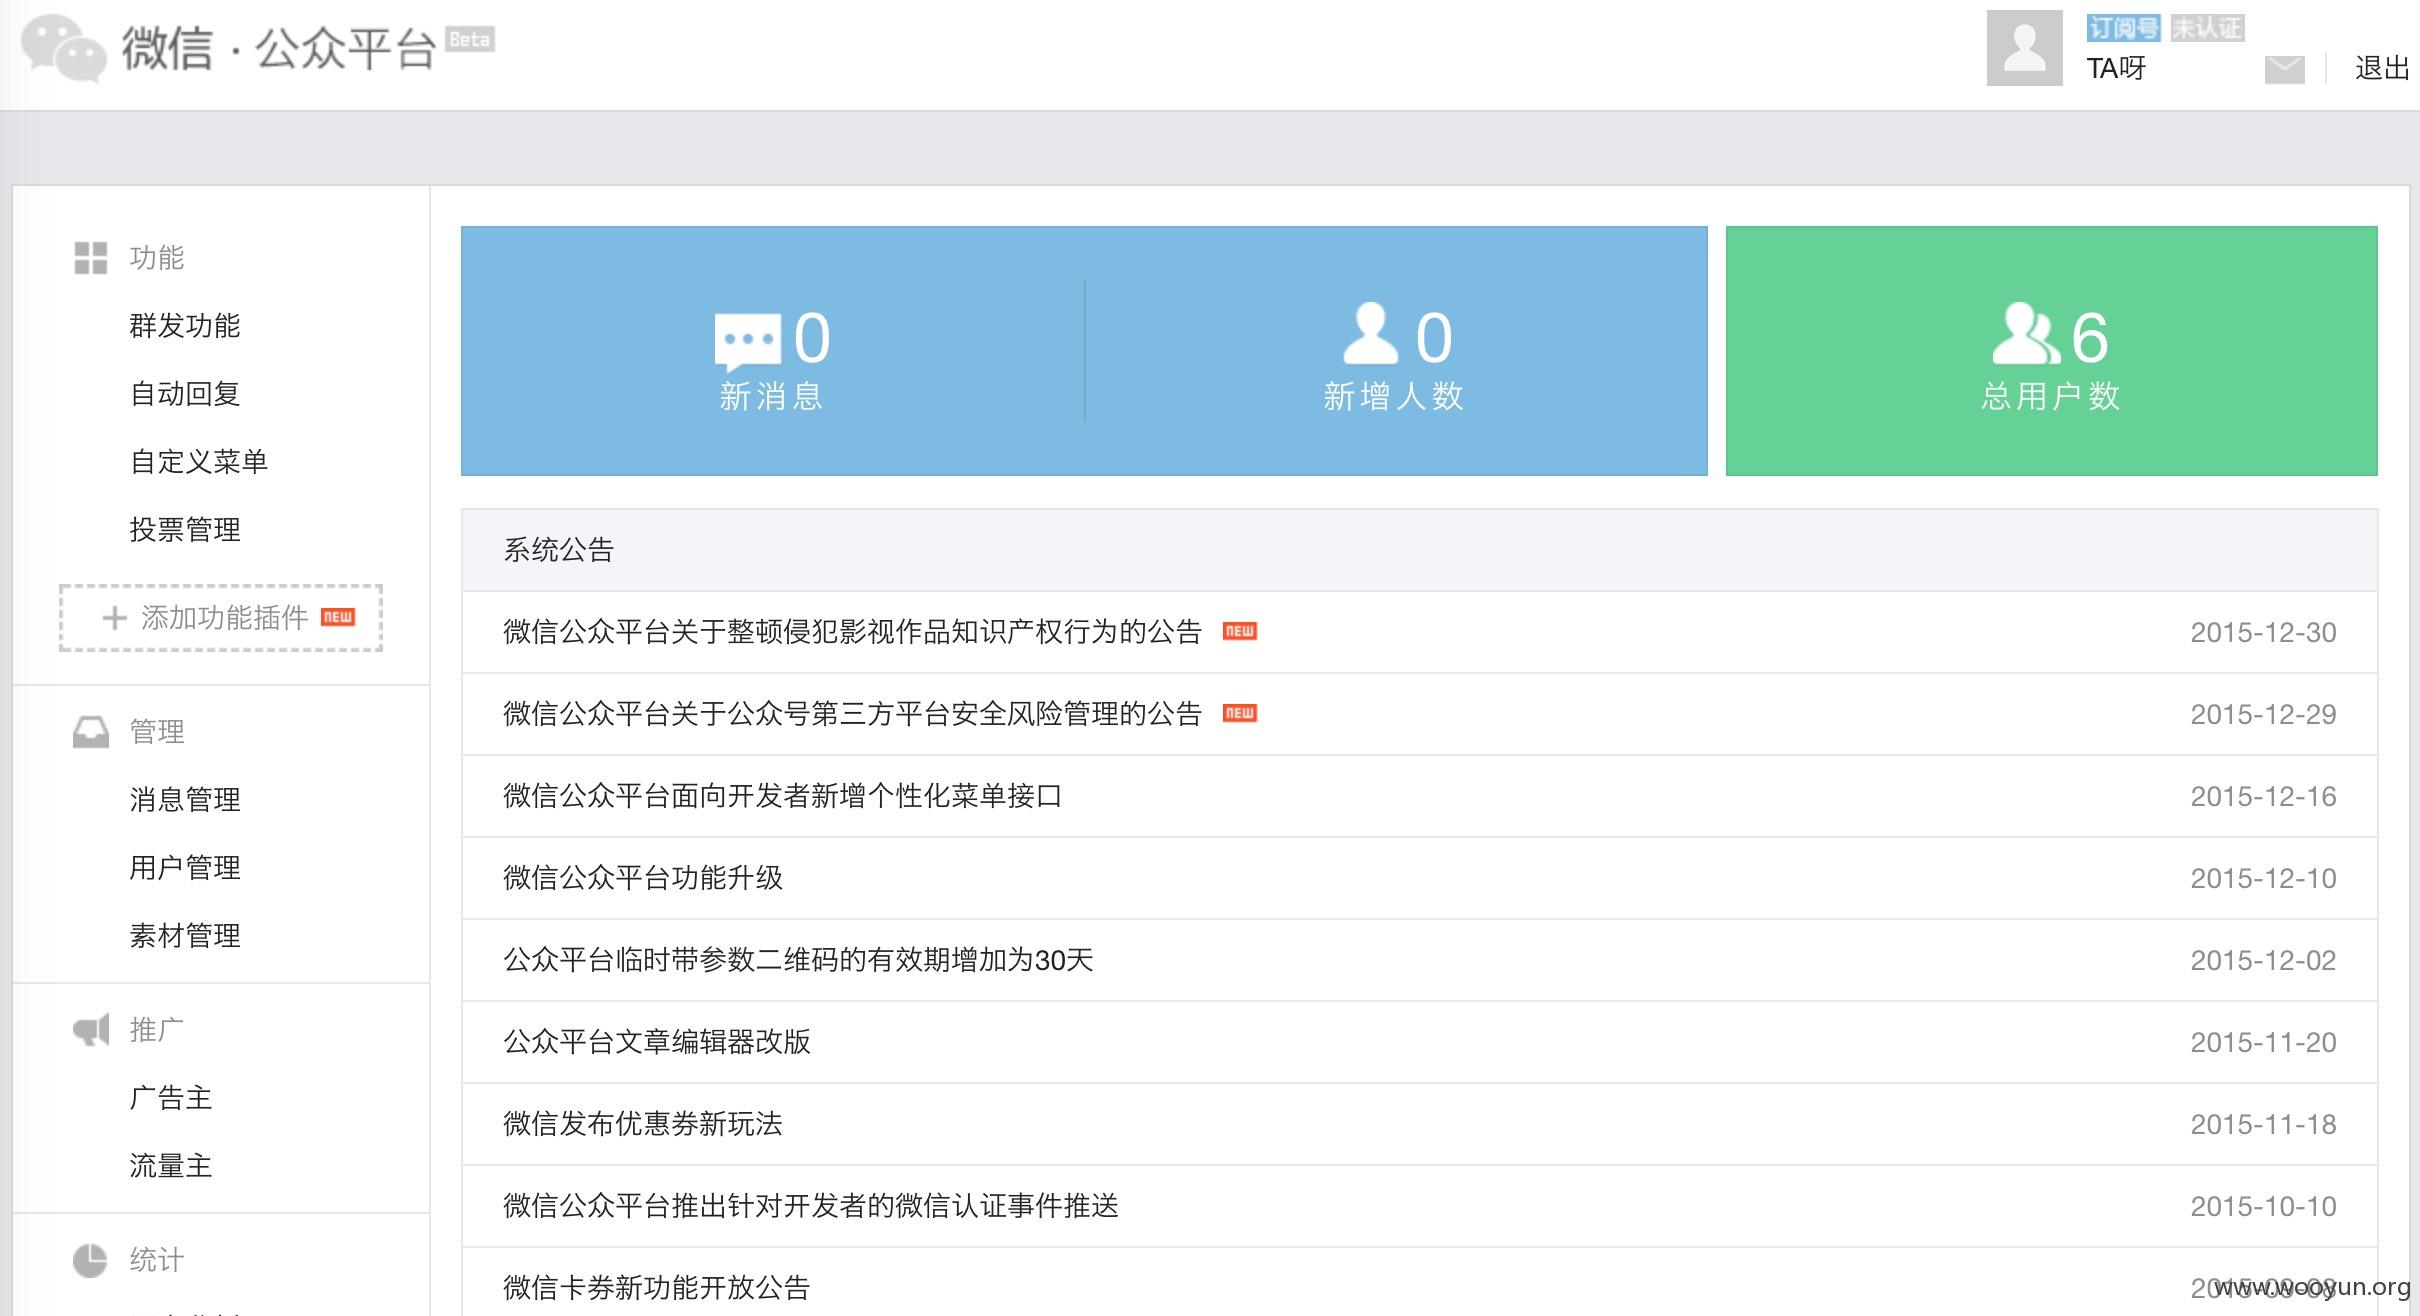This screenshot has height=1316, width=2420.
Task: Open announcement 公众平台文章编辑器改版
Action: (x=657, y=1042)
